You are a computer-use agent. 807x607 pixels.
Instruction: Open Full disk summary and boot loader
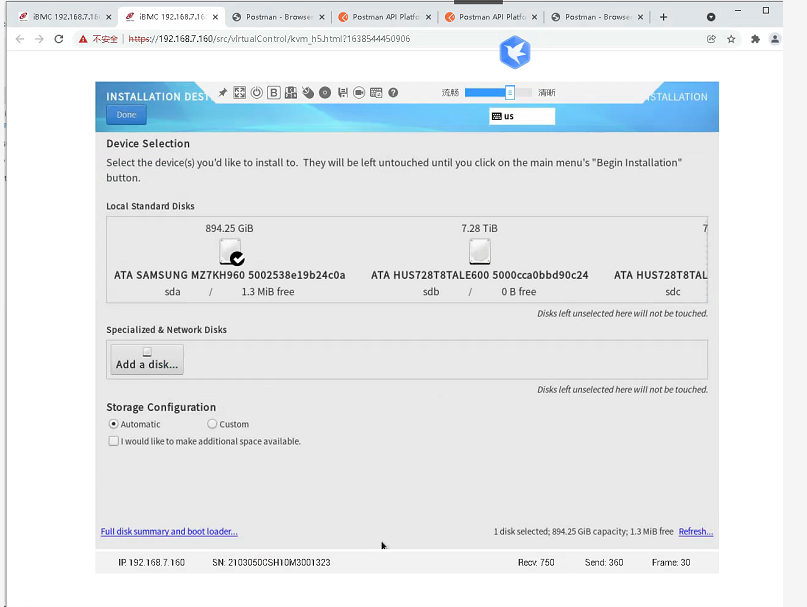[169, 532]
